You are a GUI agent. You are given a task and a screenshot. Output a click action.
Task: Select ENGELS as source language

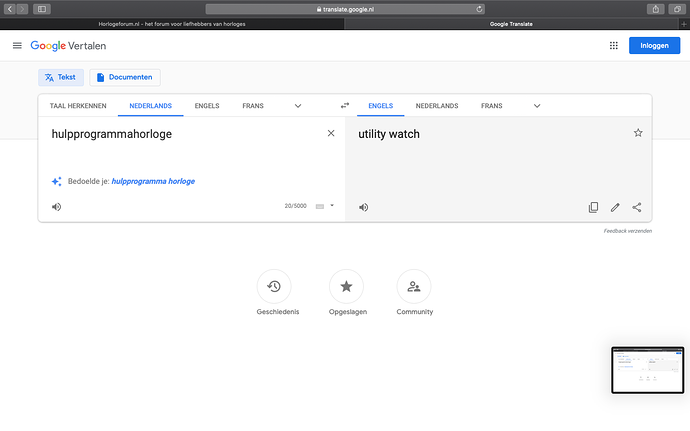tap(207, 106)
